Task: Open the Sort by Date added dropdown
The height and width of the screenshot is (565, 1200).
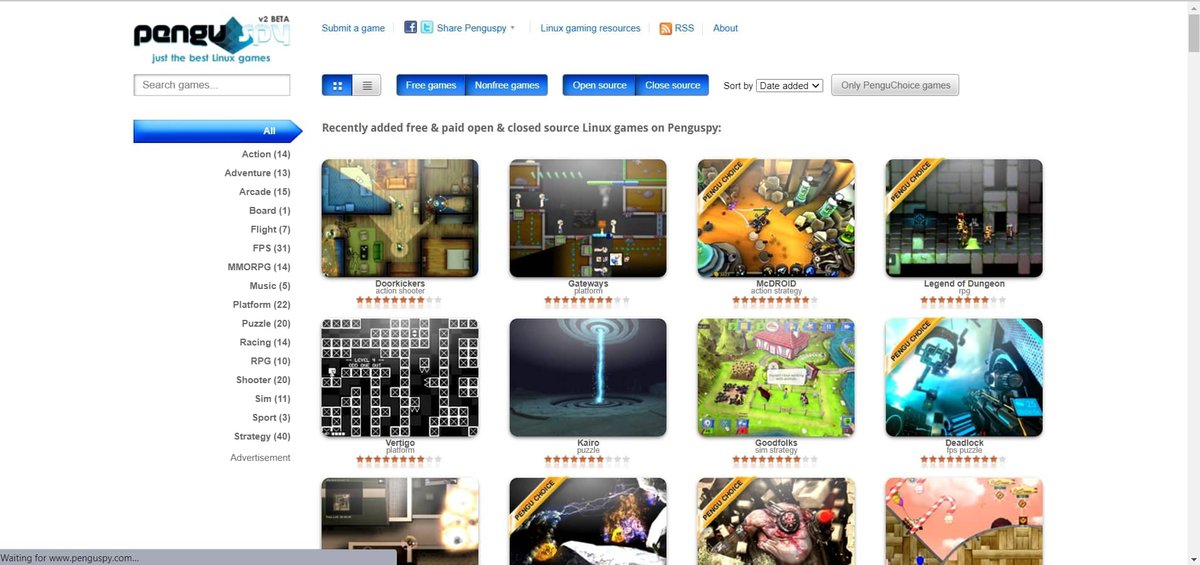Action: point(789,86)
